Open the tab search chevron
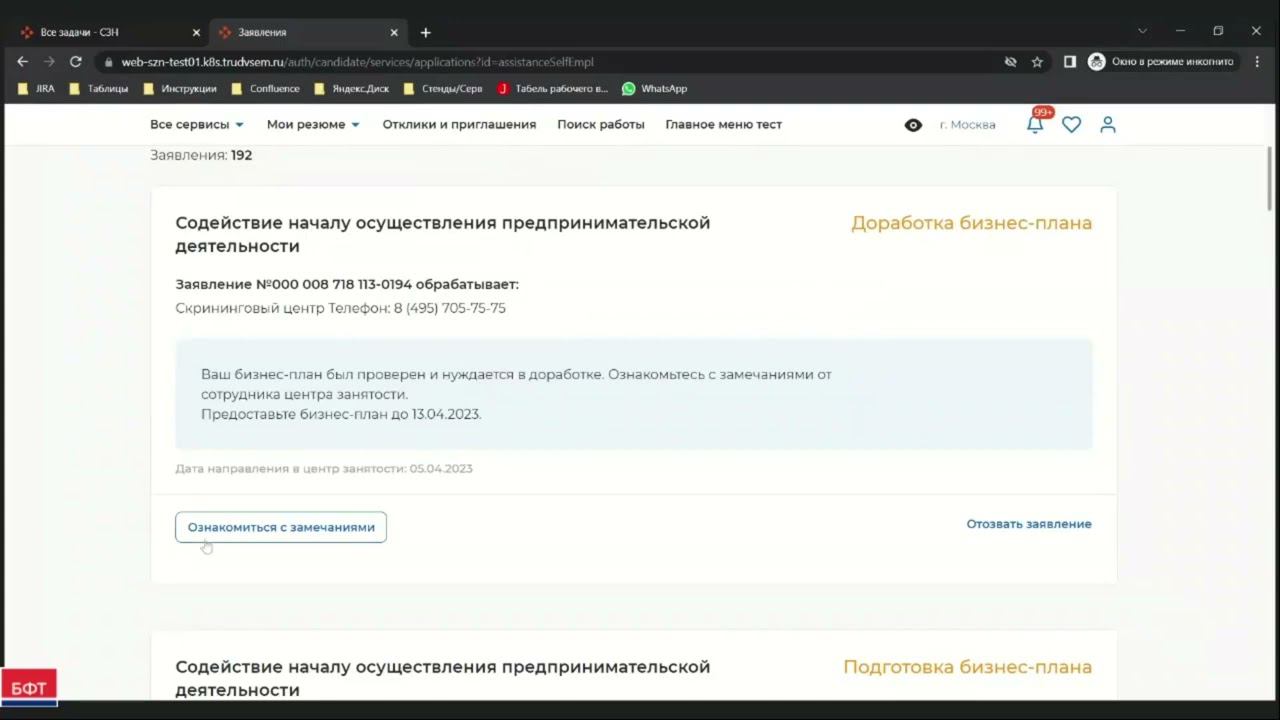The height and width of the screenshot is (720, 1280). coord(1142,31)
